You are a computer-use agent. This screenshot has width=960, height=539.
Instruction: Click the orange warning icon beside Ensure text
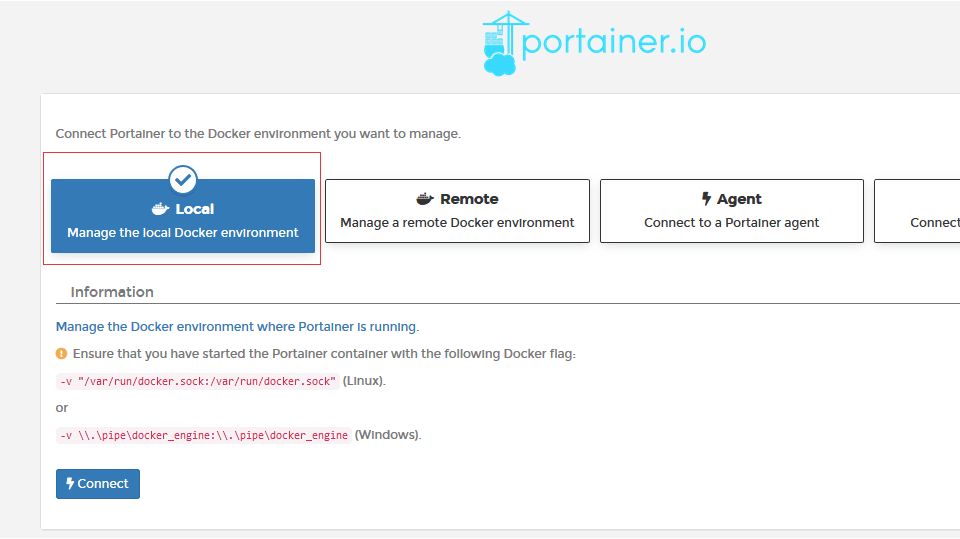[62, 354]
